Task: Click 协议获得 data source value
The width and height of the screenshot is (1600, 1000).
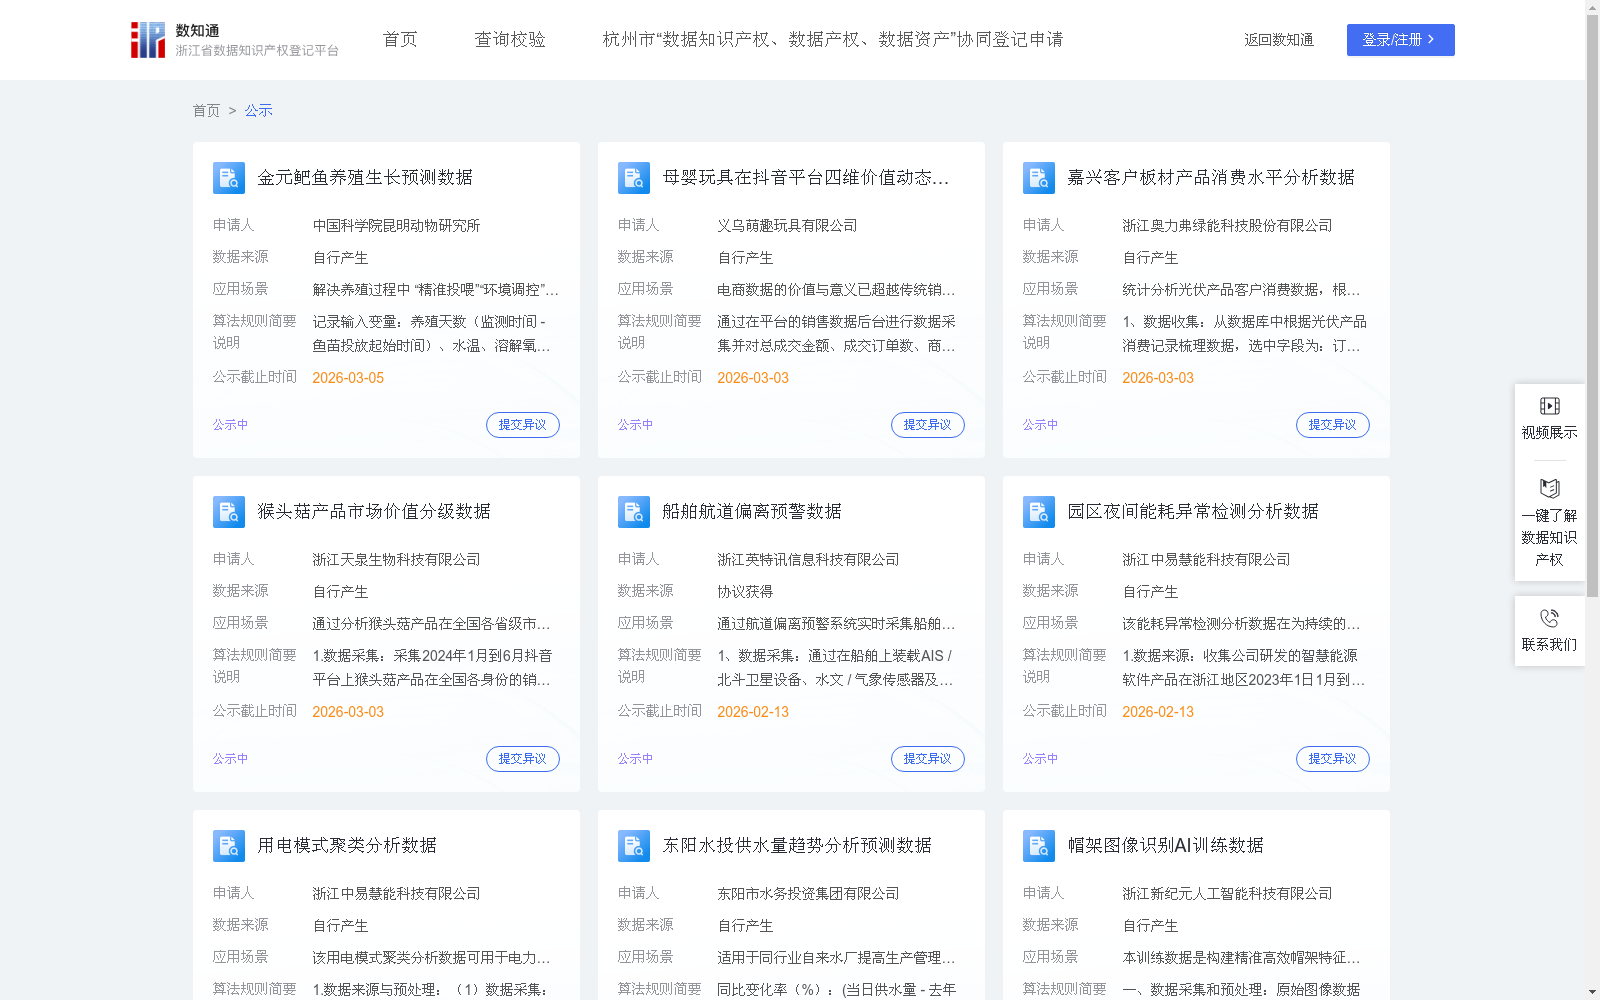Action: pyautogui.click(x=745, y=592)
